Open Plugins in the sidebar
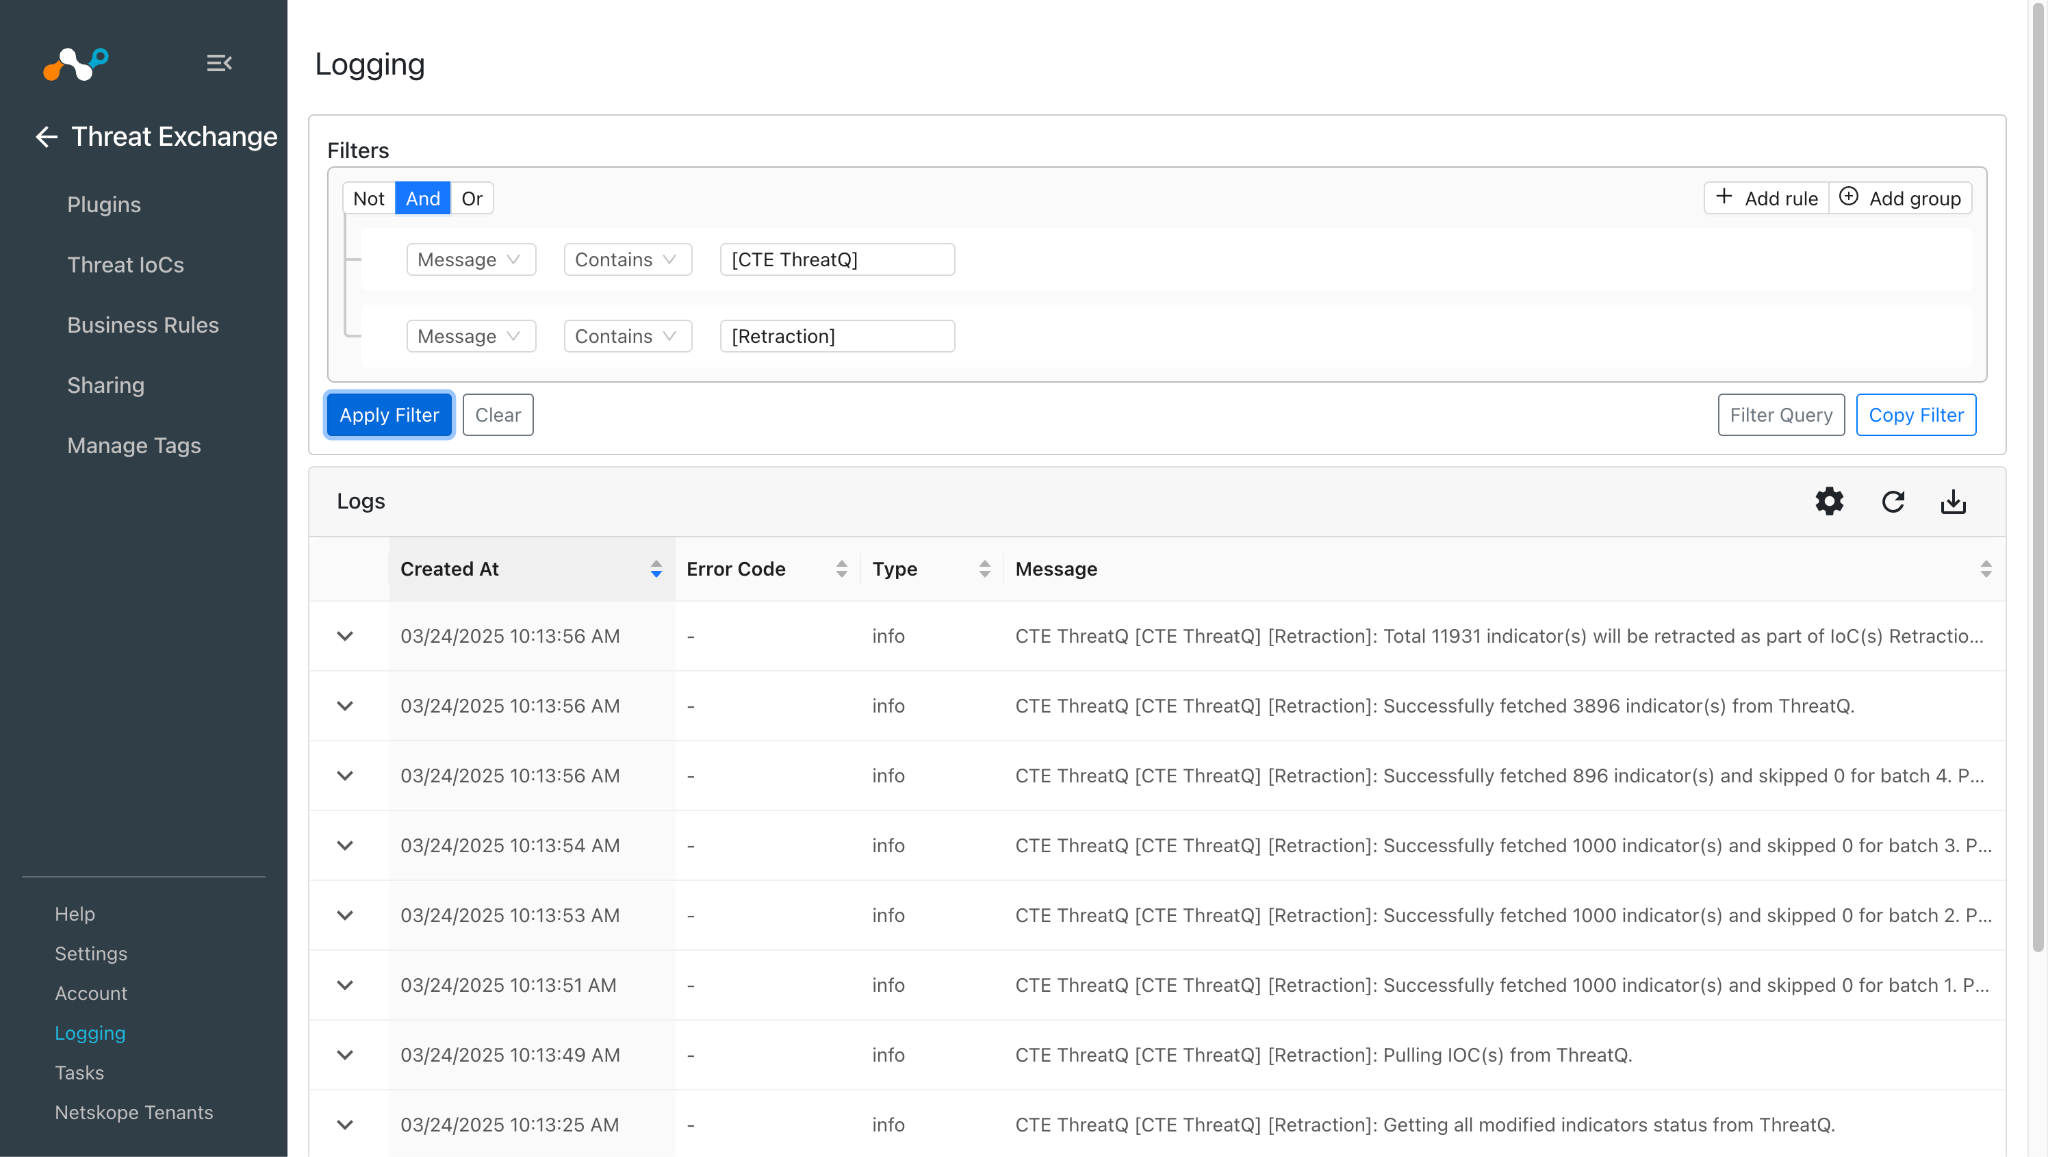Viewport: 2048px width, 1157px height. coord(104,205)
